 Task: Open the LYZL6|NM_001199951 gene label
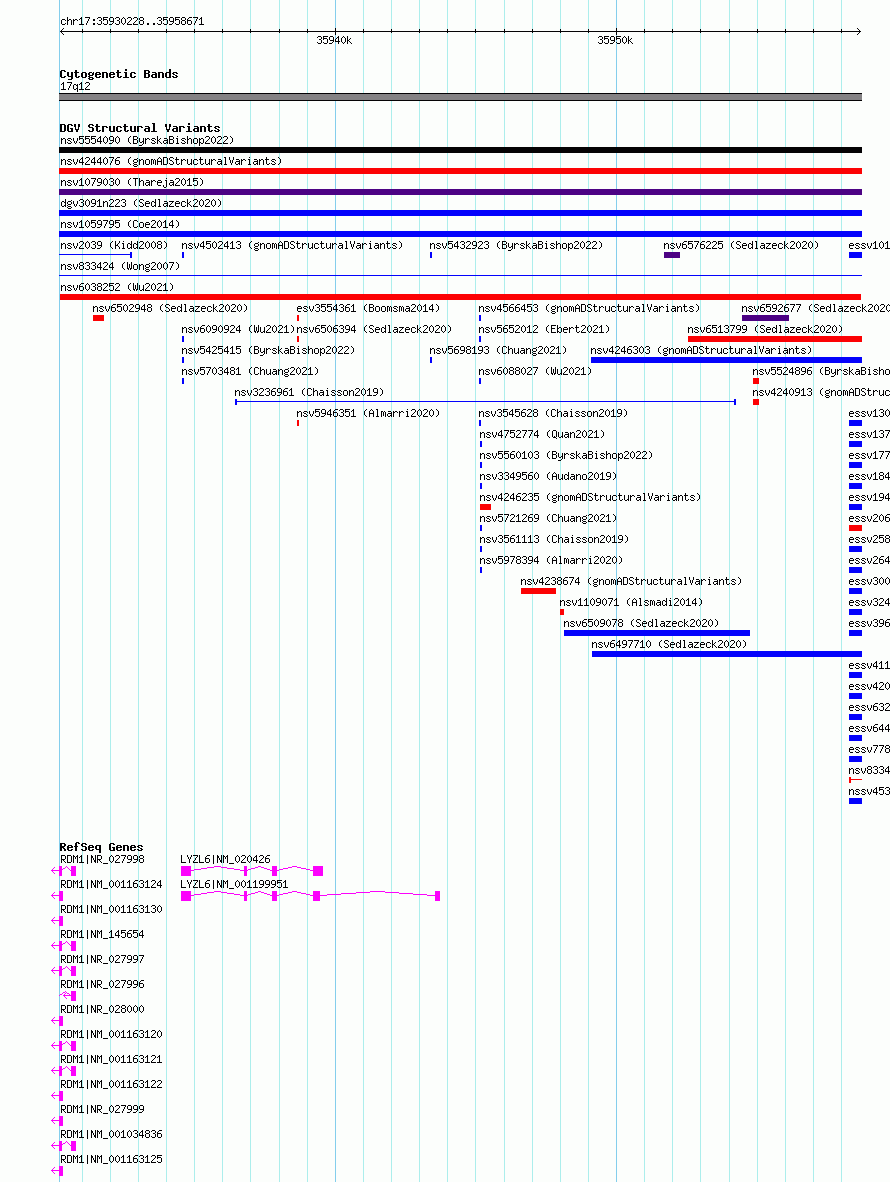point(234,885)
